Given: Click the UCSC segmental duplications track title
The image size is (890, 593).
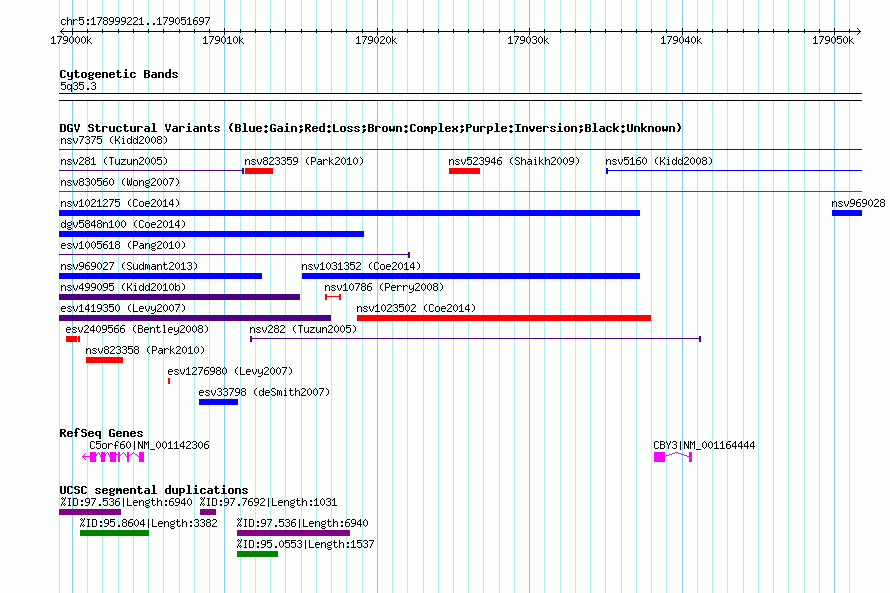Looking at the screenshot, I should click(154, 490).
